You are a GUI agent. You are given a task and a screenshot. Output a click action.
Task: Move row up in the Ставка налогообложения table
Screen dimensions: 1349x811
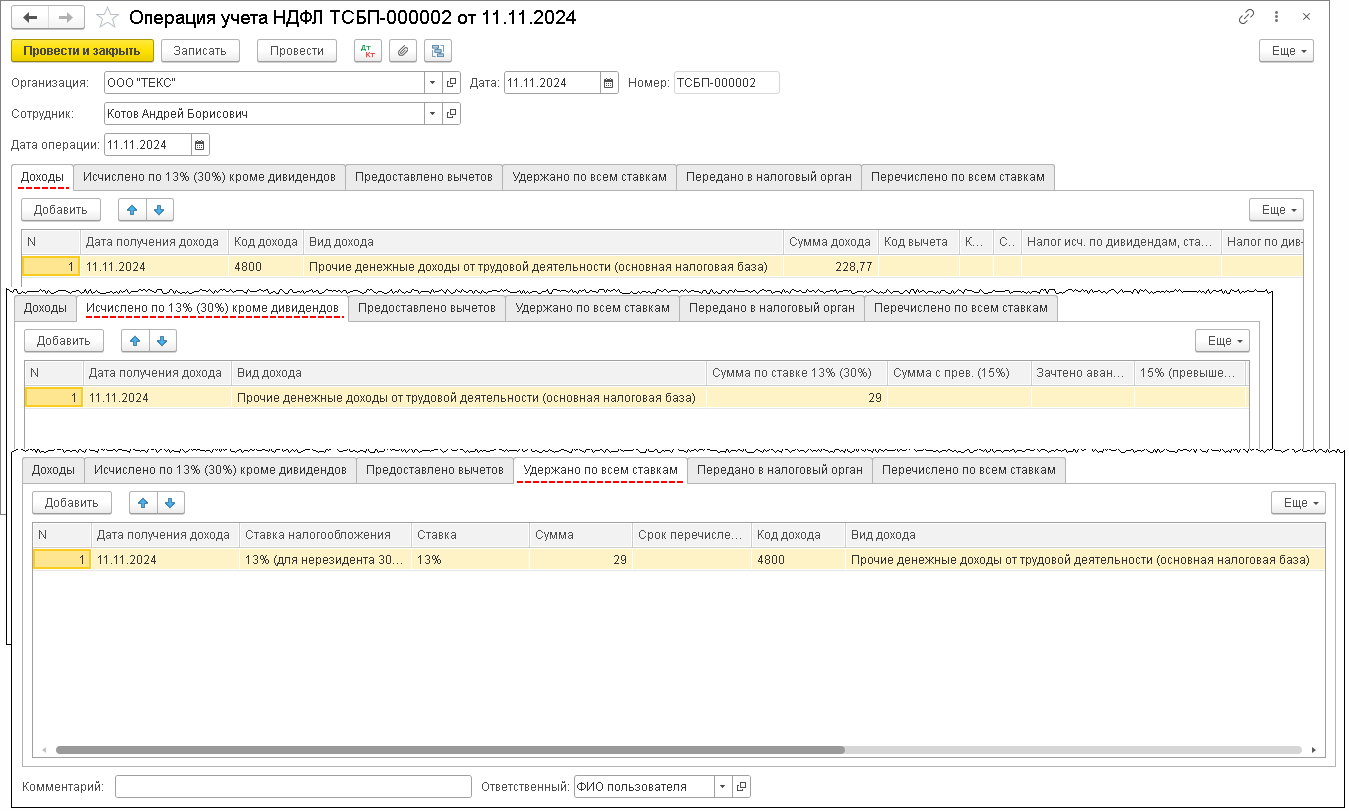pos(143,503)
